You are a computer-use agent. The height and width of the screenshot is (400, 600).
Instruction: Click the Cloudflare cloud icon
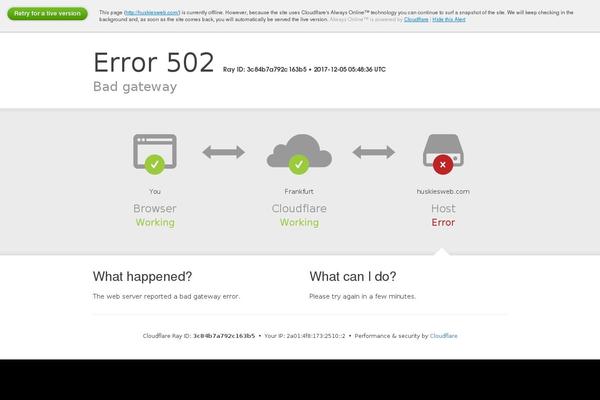[x=299, y=151]
